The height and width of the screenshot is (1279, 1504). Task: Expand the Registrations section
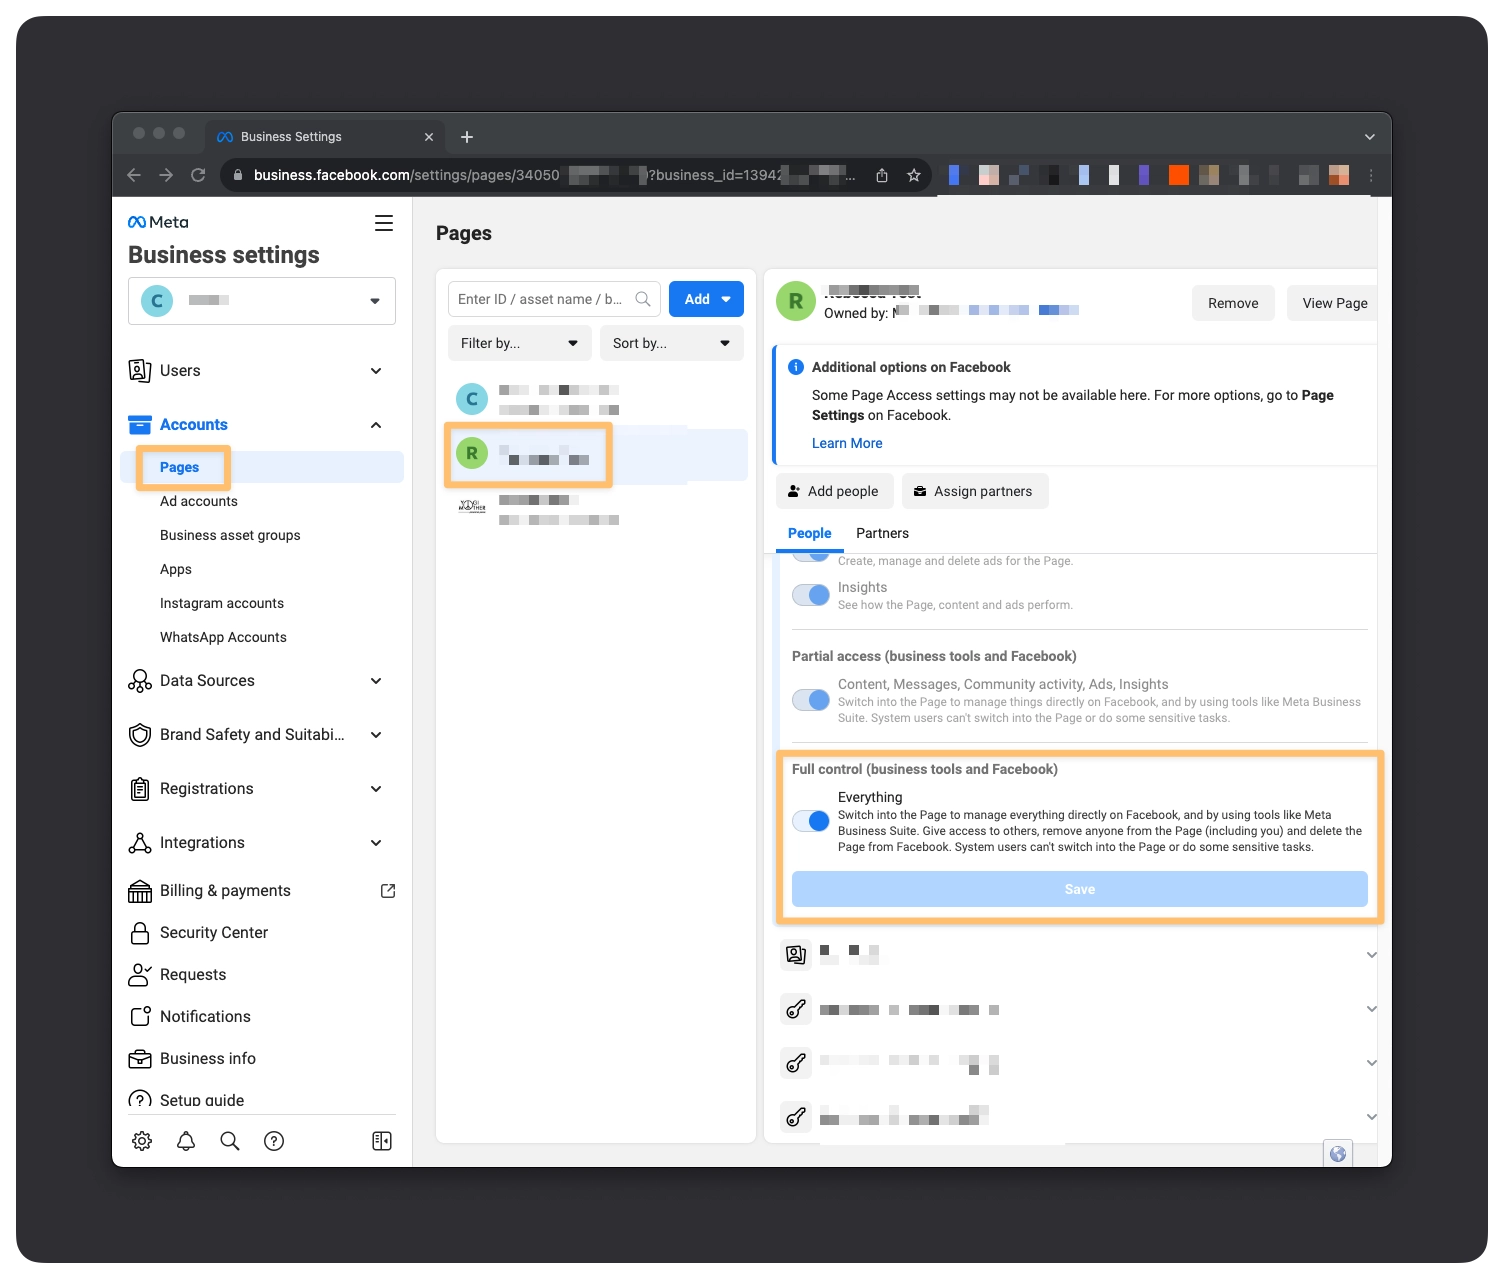point(376,789)
